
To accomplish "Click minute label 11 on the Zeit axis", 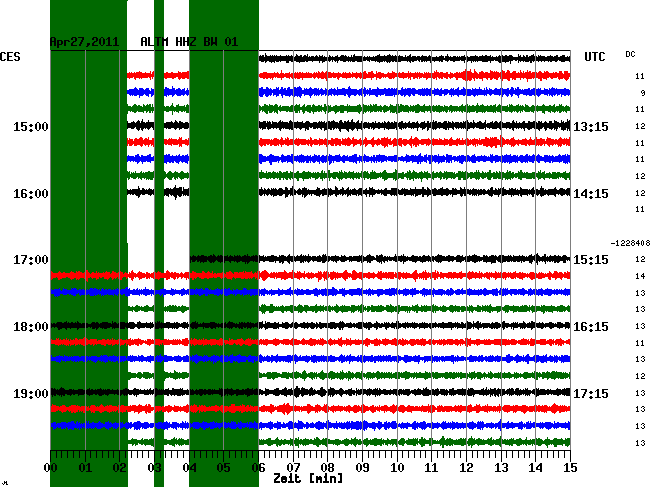I will [432, 468].
